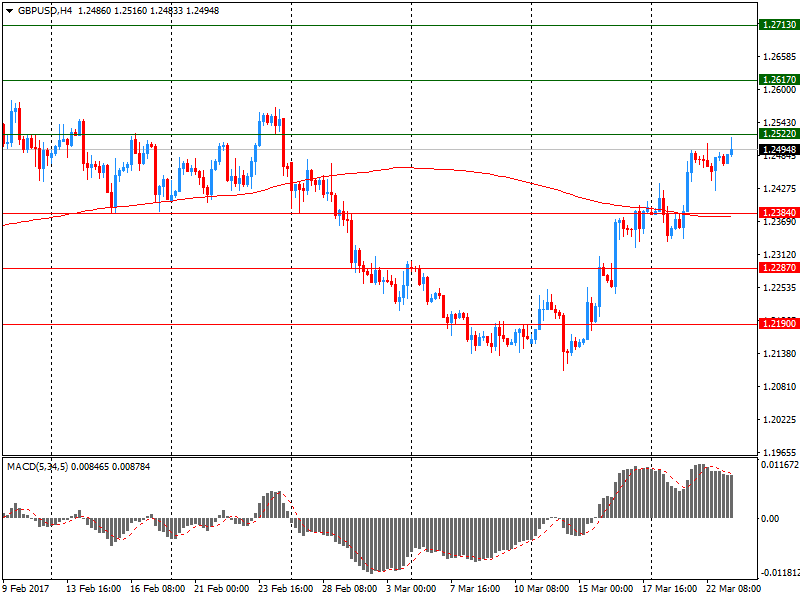This screenshot has width=800, height=600.
Task: Click the 1.19655 price scale value
Action: point(780,453)
